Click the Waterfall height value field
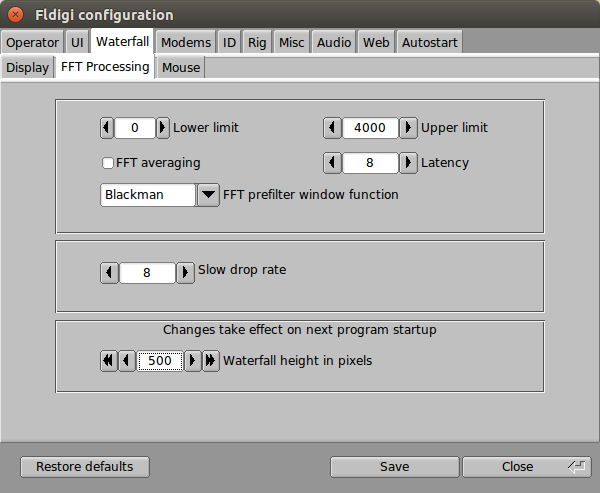Screen dimensions: 600x493 (x=159, y=361)
